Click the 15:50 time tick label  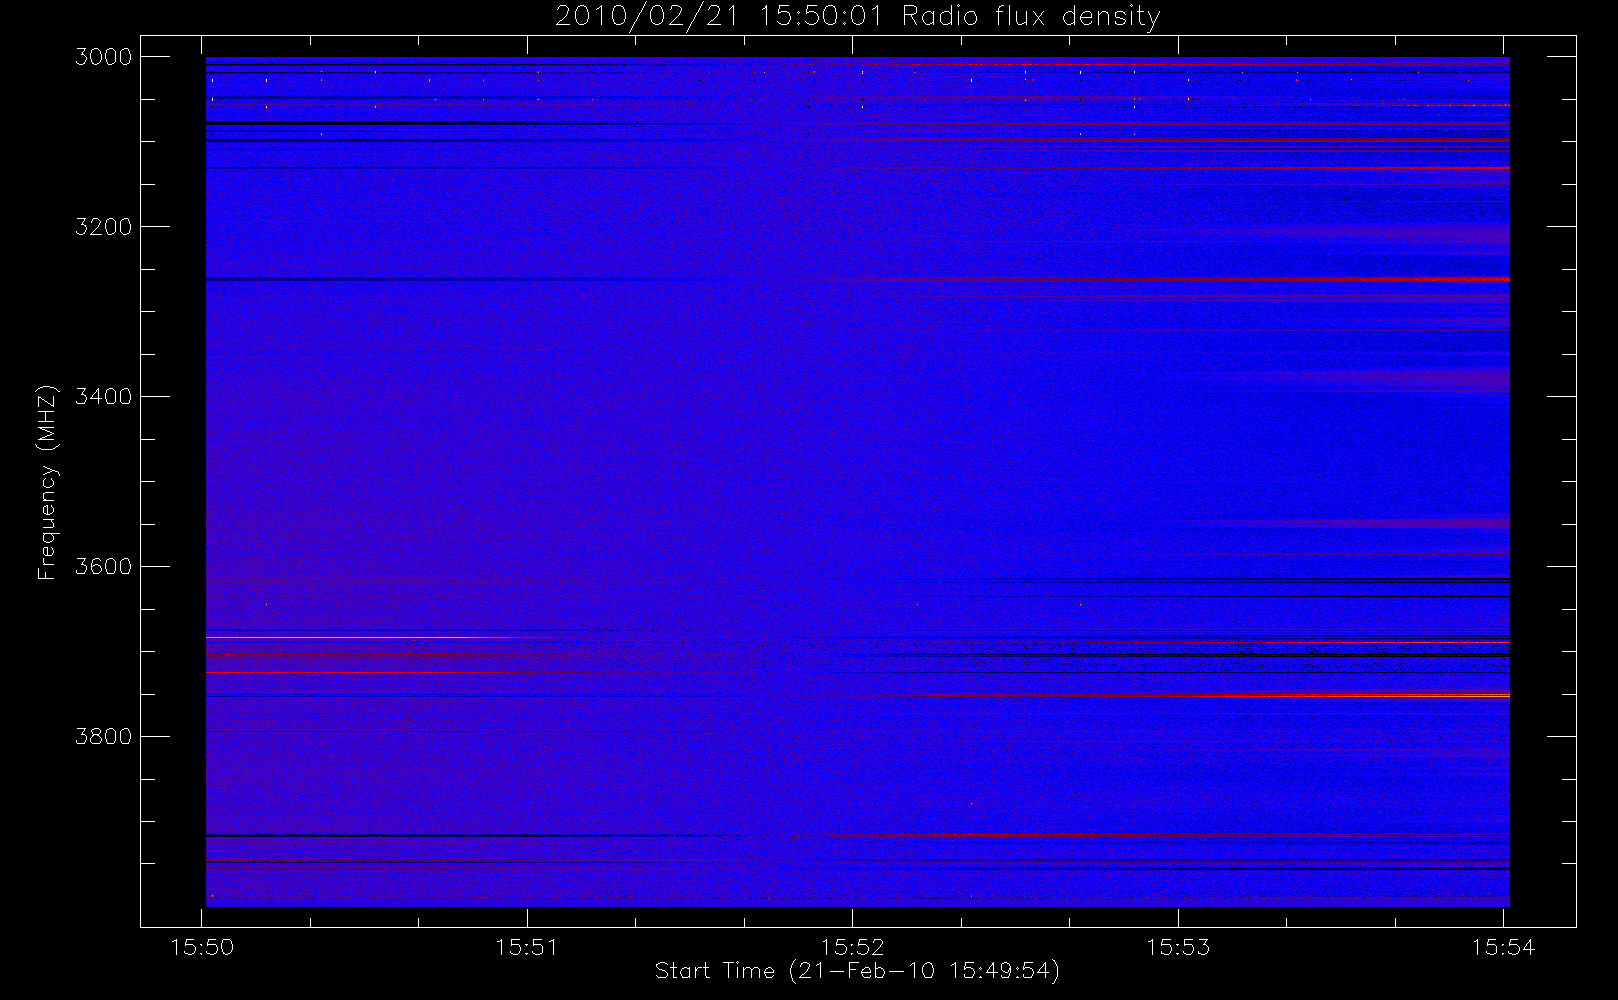202,947
